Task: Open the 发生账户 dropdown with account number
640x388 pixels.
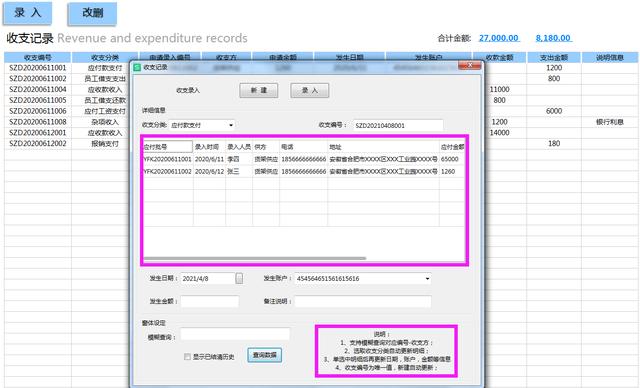Action: (x=363, y=279)
